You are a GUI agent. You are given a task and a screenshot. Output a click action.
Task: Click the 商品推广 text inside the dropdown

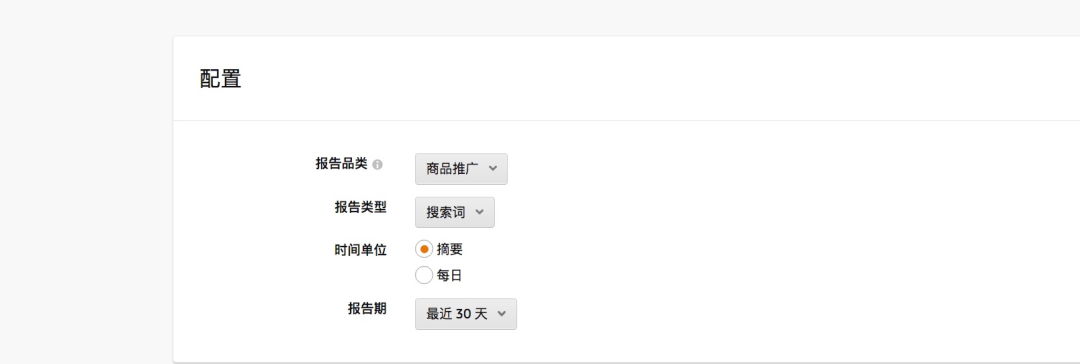452,169
